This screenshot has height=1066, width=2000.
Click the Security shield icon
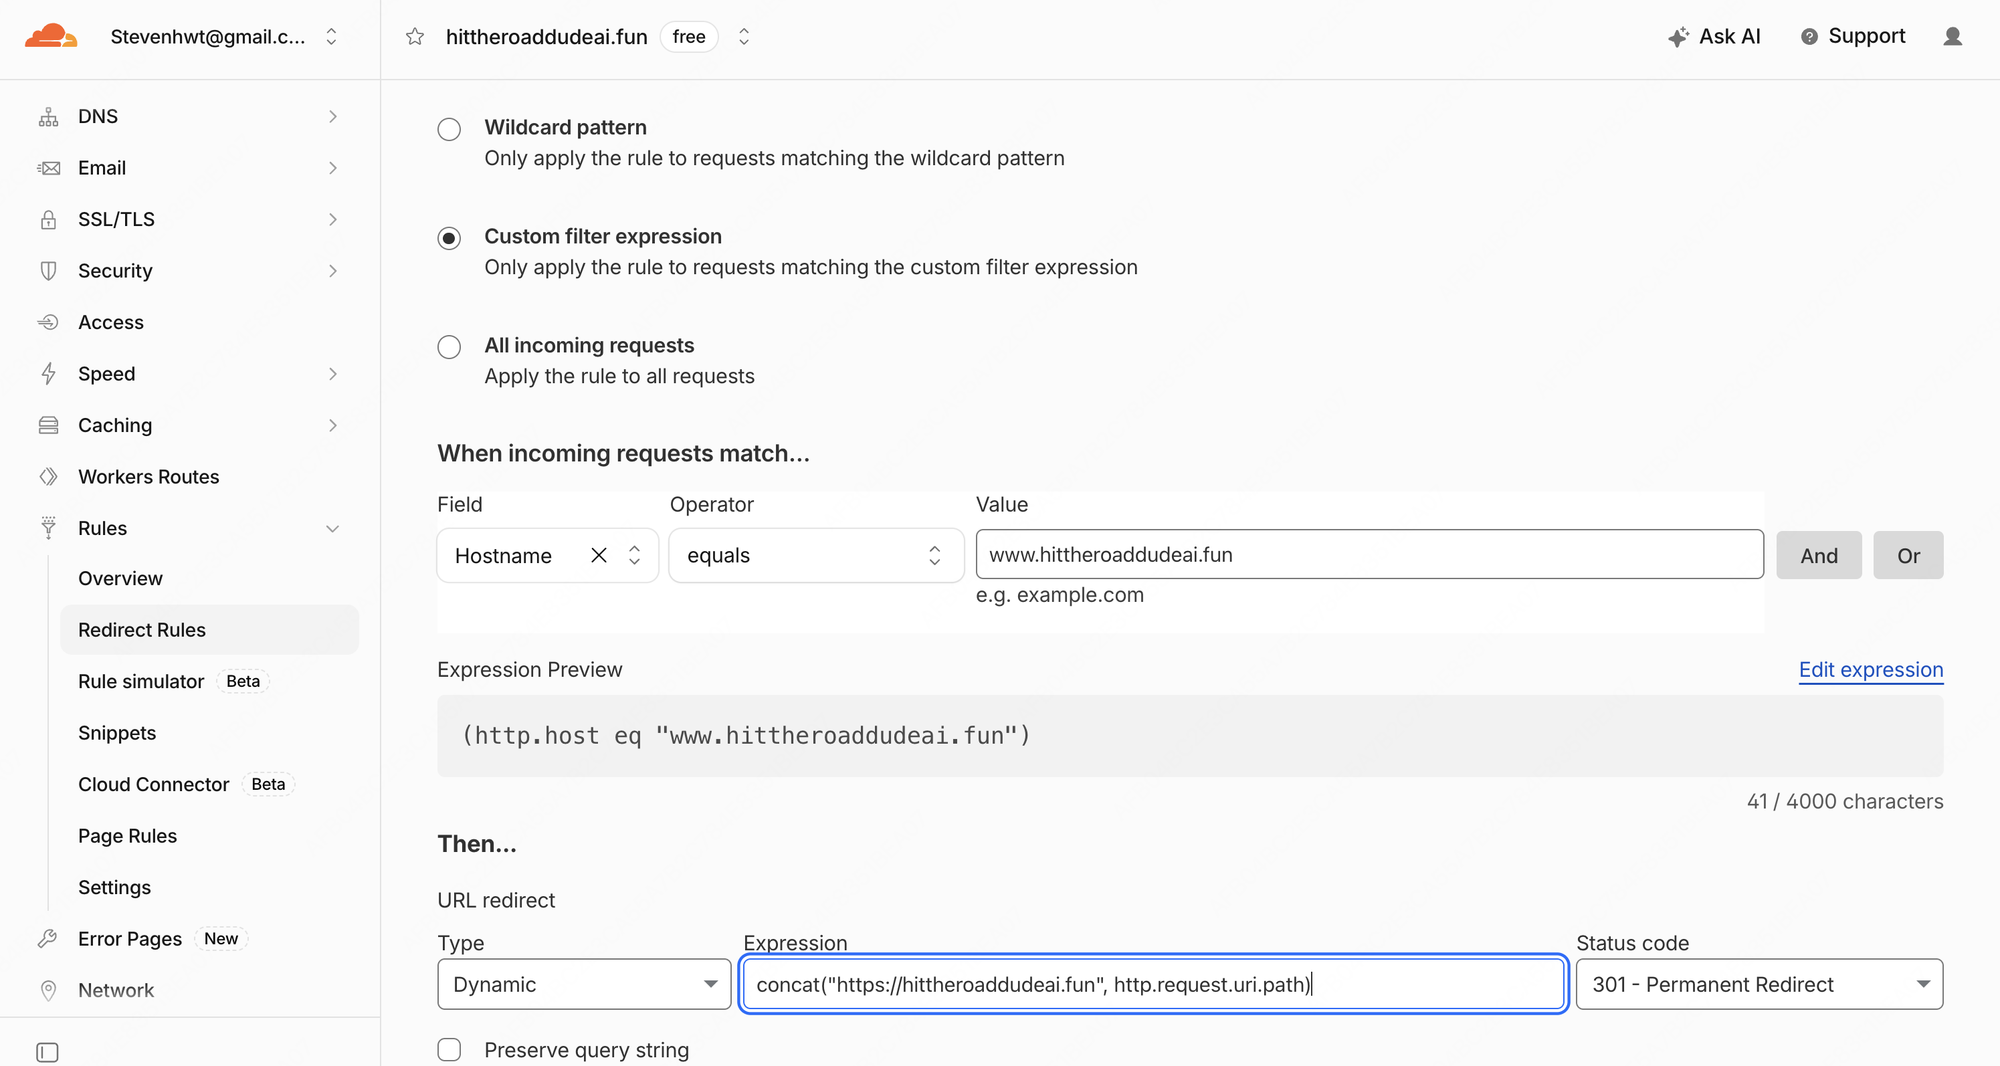point(48,271)
